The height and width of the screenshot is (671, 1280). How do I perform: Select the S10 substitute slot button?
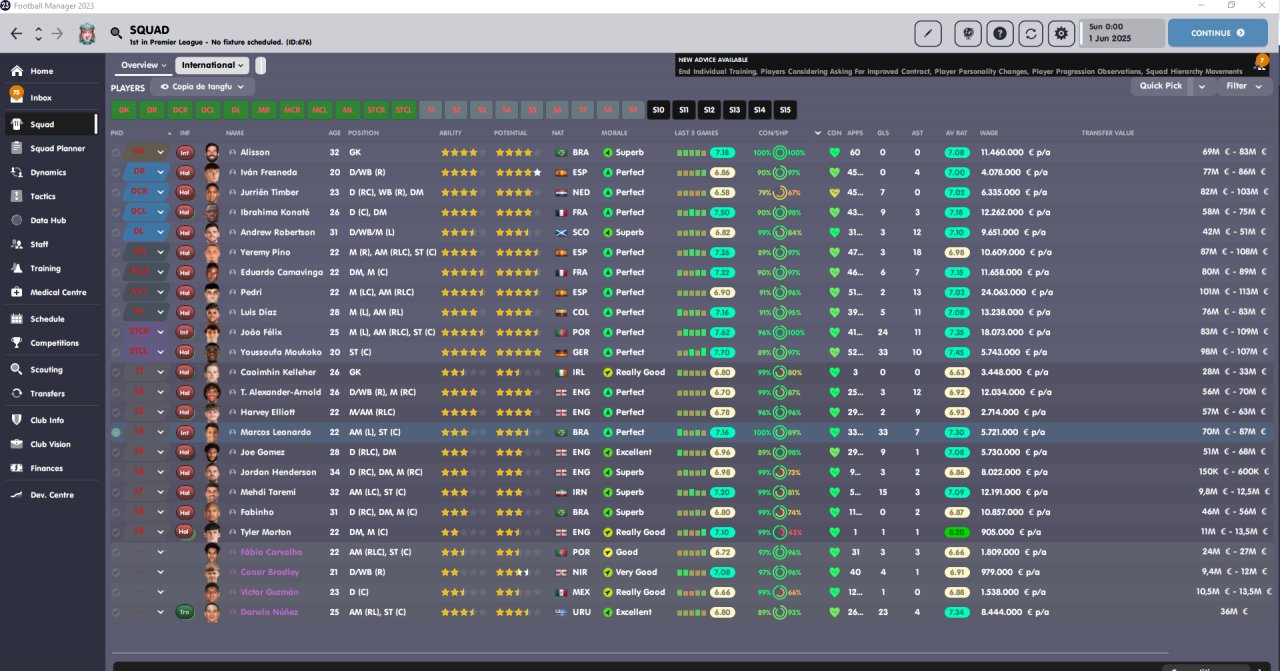[x=658, y=110]
